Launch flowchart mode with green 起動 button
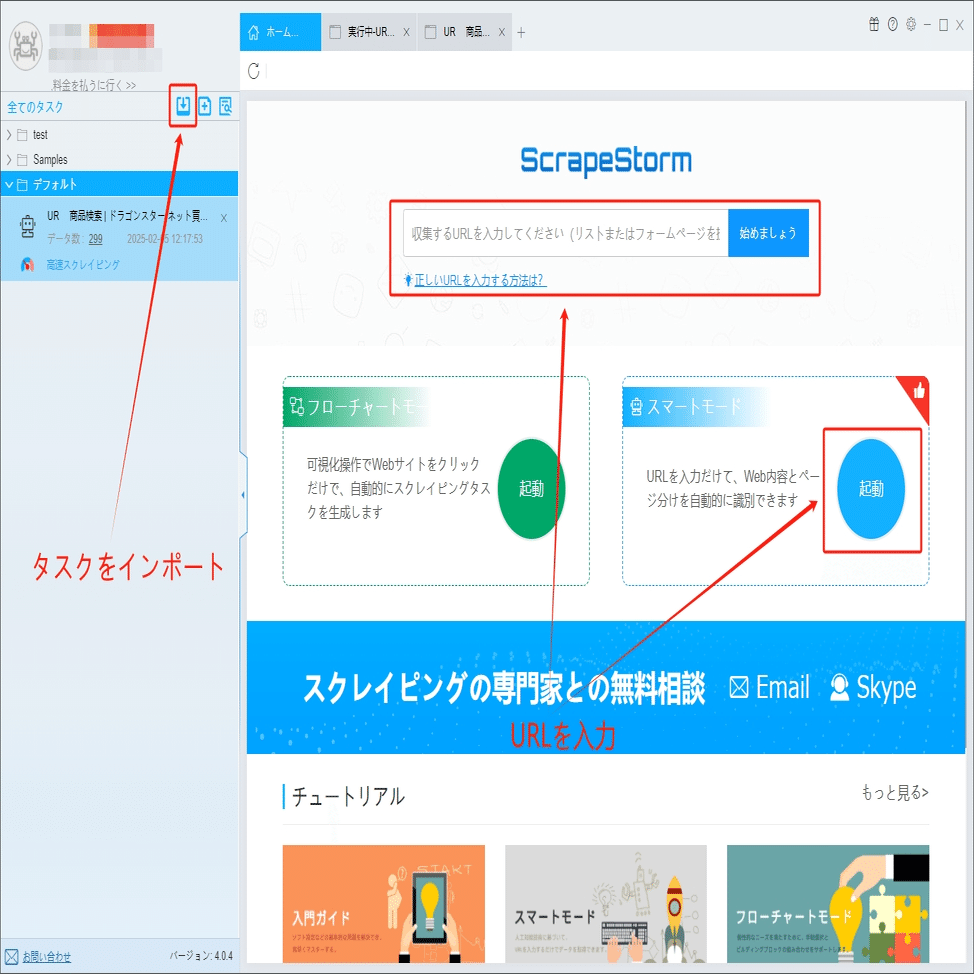 (x=531, y=489)
